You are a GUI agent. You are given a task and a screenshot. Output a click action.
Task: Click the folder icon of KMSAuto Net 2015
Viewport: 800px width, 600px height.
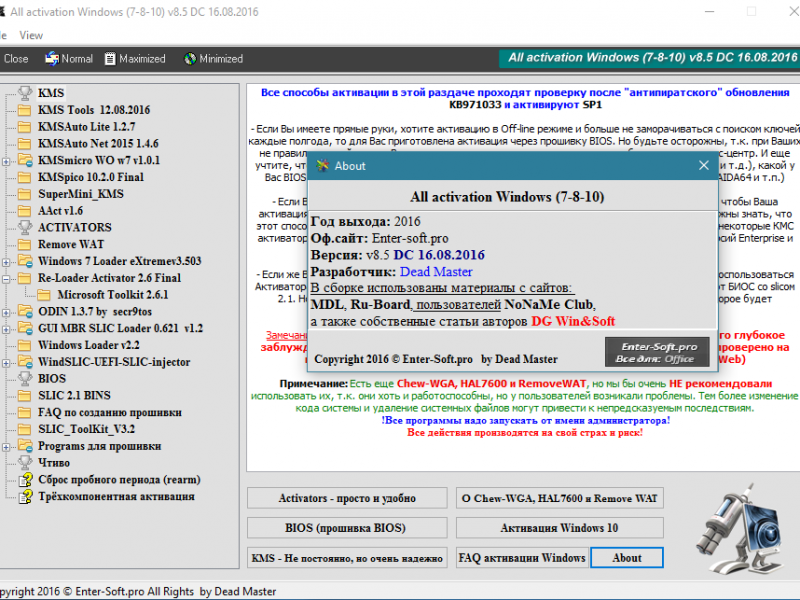coord(24,143)
